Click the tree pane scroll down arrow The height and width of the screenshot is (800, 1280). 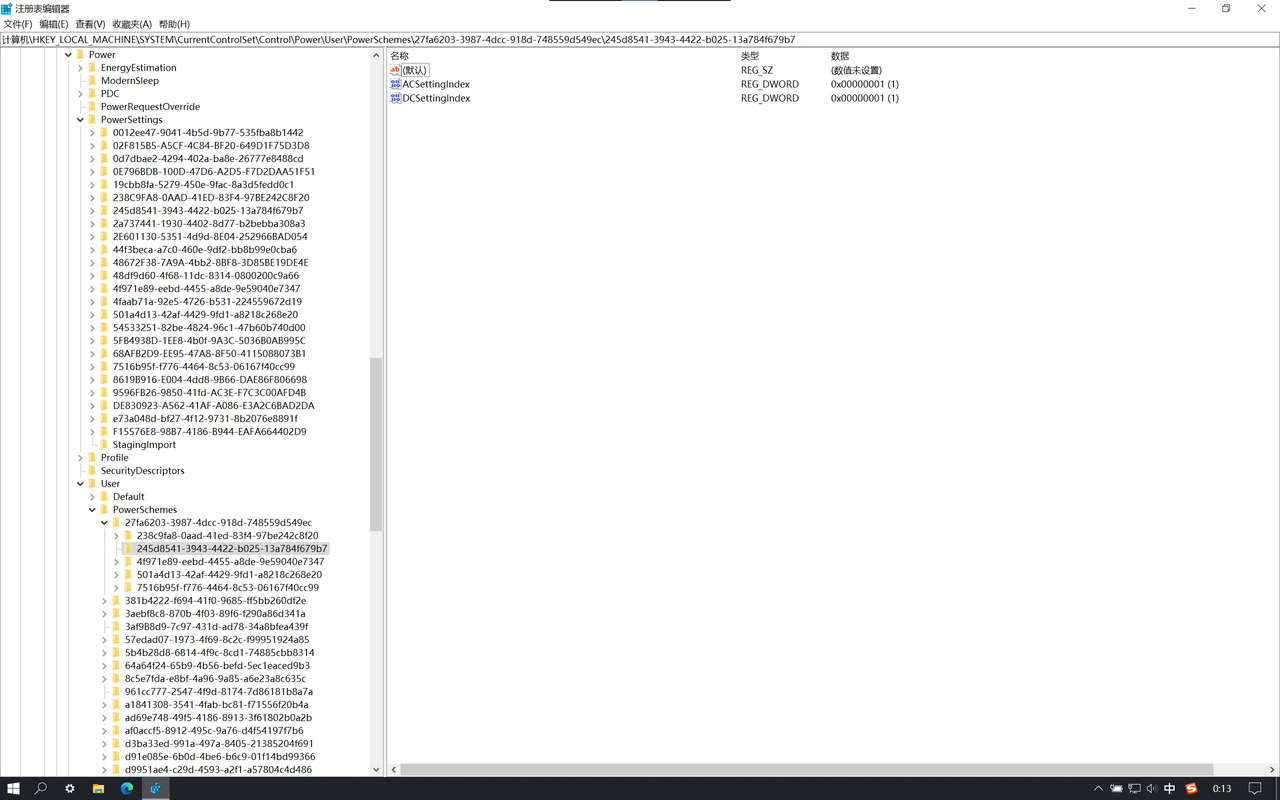coord(376,770)
